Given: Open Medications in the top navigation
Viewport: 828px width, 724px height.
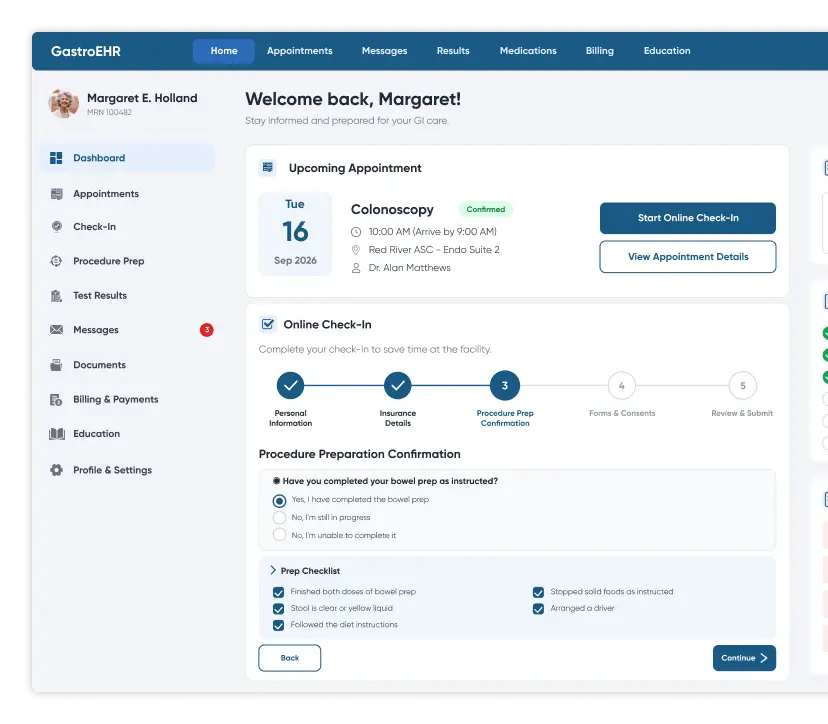Looking at the screenshot, I should click(x=528, y=51).
